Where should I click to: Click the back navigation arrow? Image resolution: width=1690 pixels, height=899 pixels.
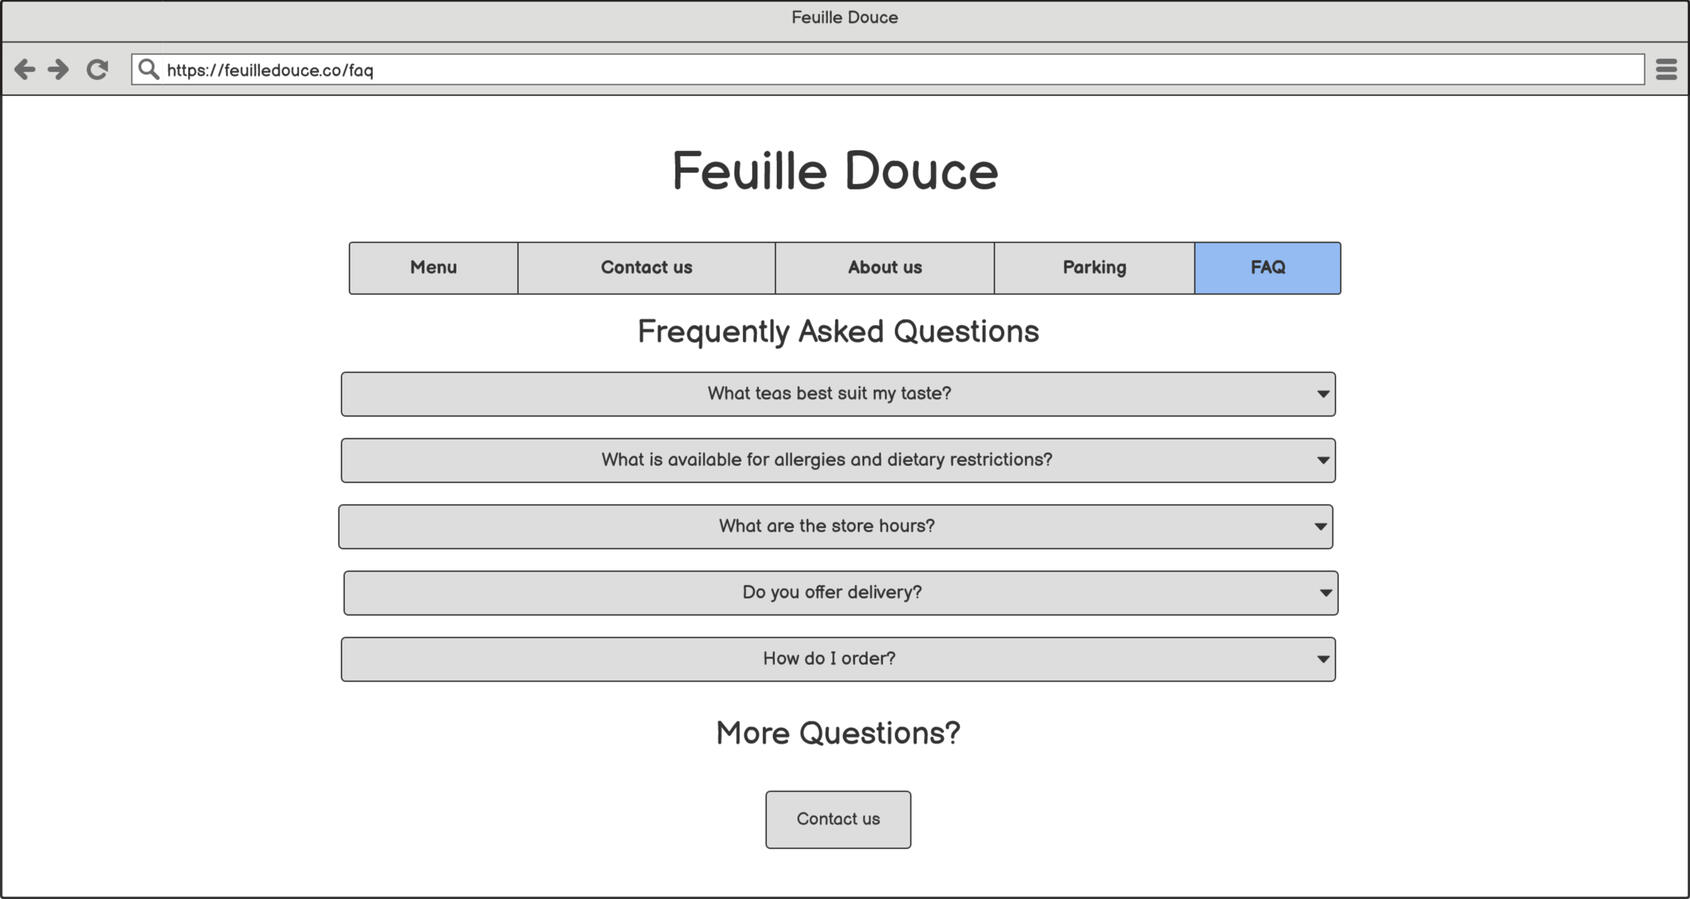pos(24,69)
